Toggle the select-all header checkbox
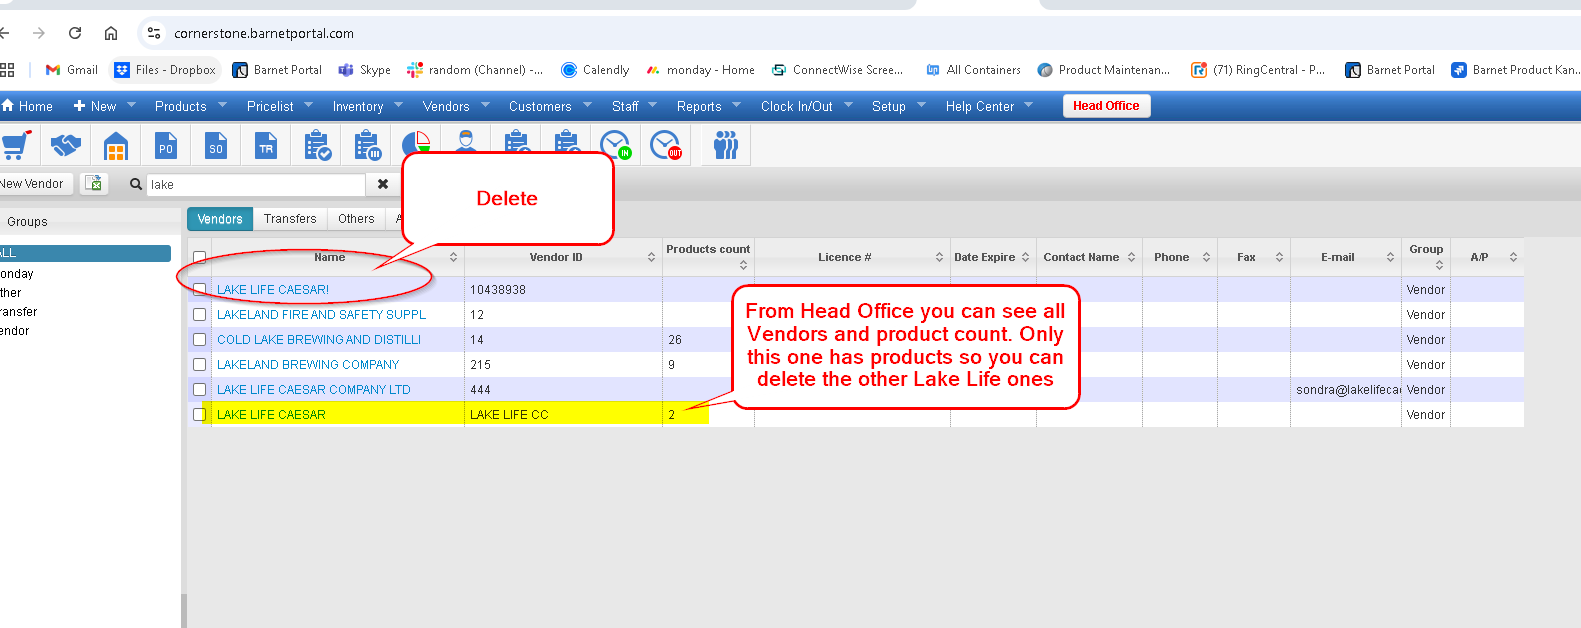The image size is (1581, 628). pos(199,258)
